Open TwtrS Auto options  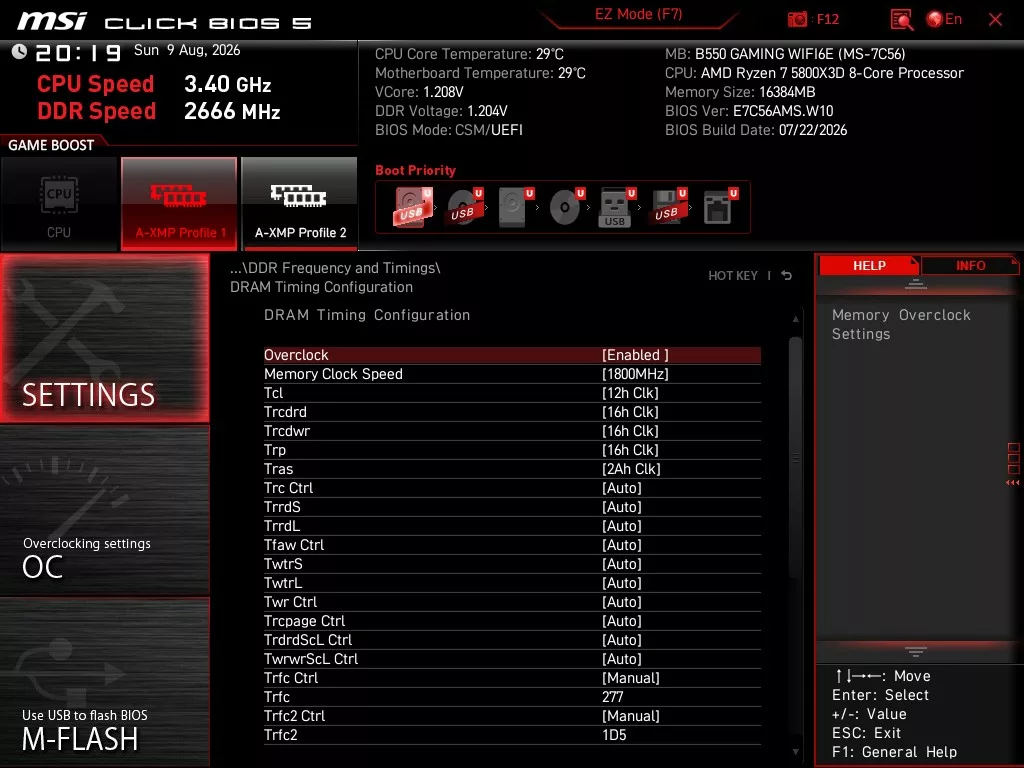[512, 564]
